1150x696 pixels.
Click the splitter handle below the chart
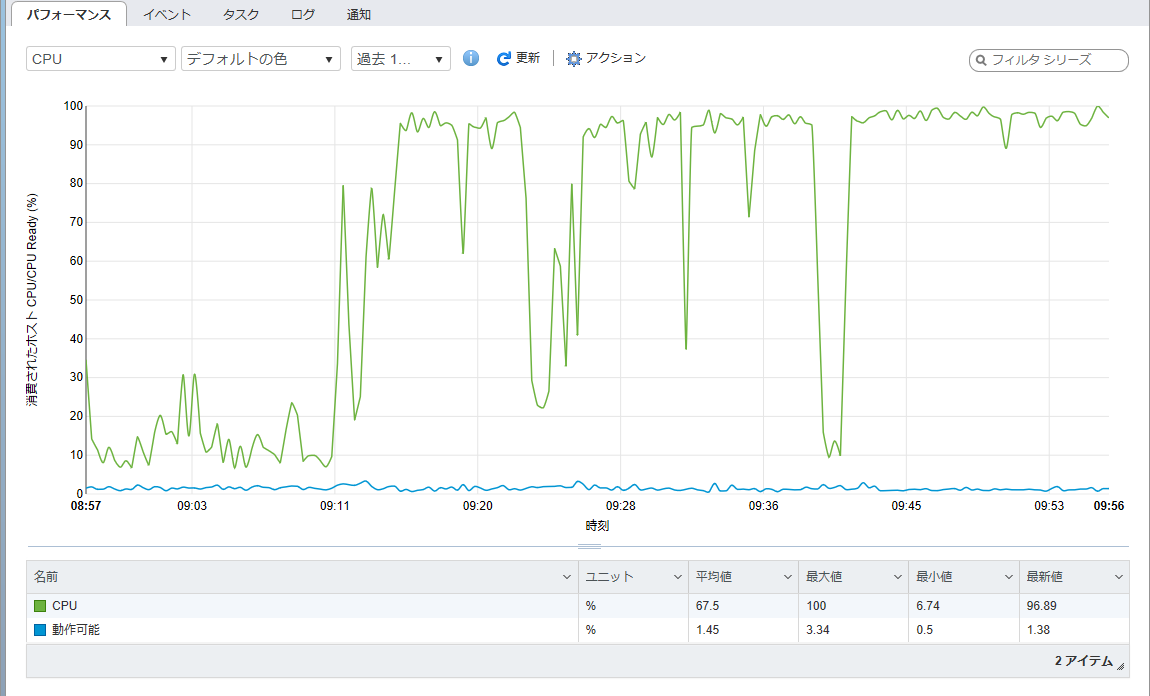(589, 546)
